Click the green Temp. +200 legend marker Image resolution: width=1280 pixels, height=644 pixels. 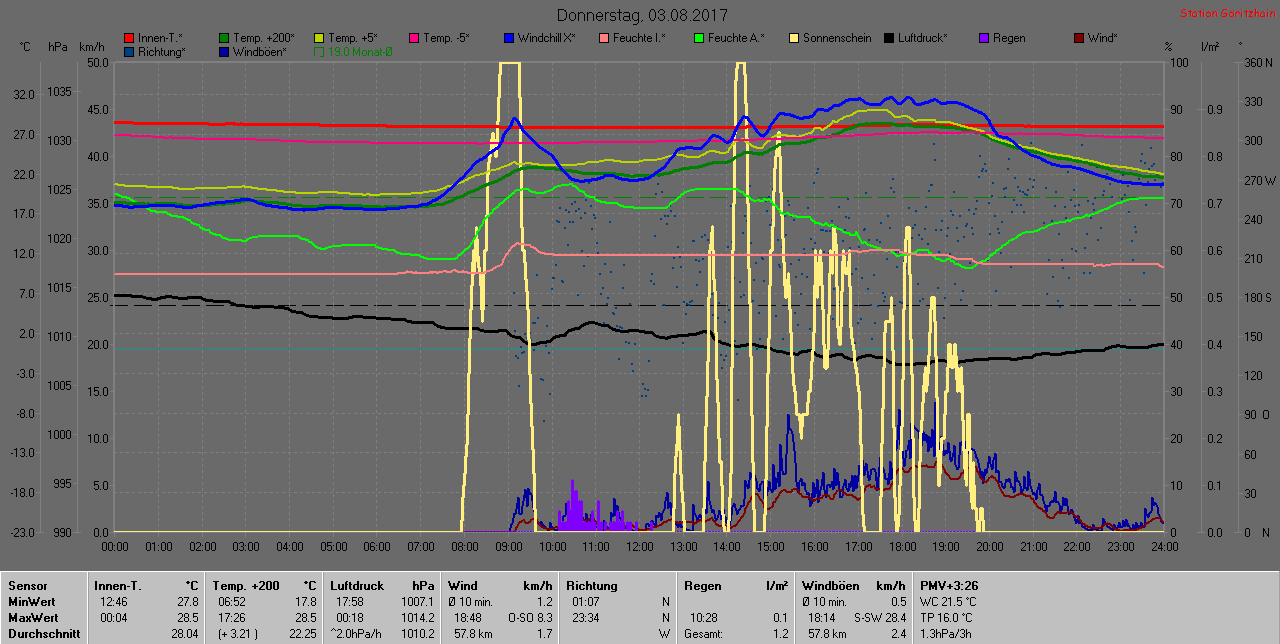(x=225, y=38)
